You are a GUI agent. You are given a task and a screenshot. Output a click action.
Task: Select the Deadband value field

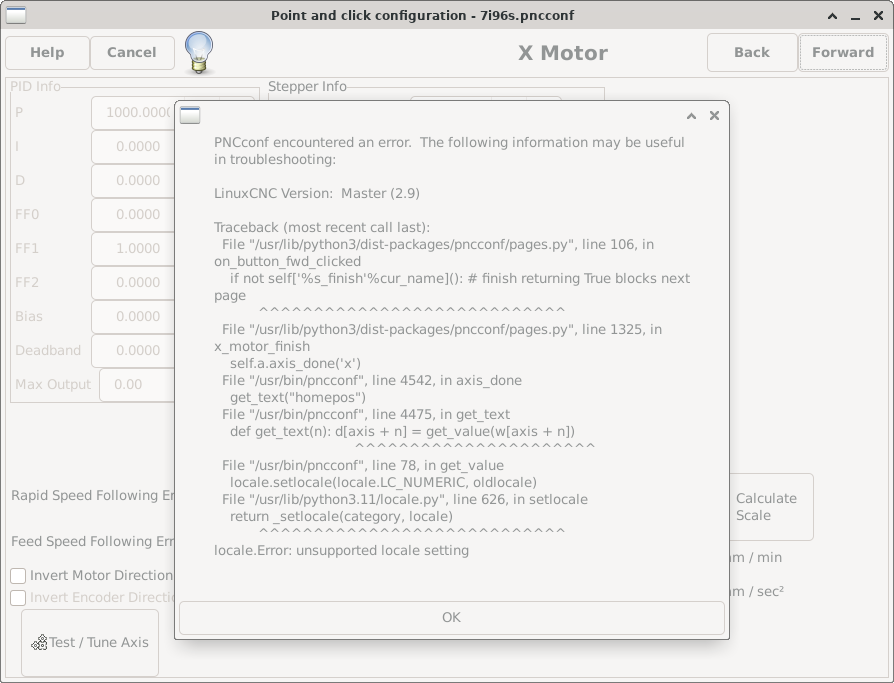(134, 351)
